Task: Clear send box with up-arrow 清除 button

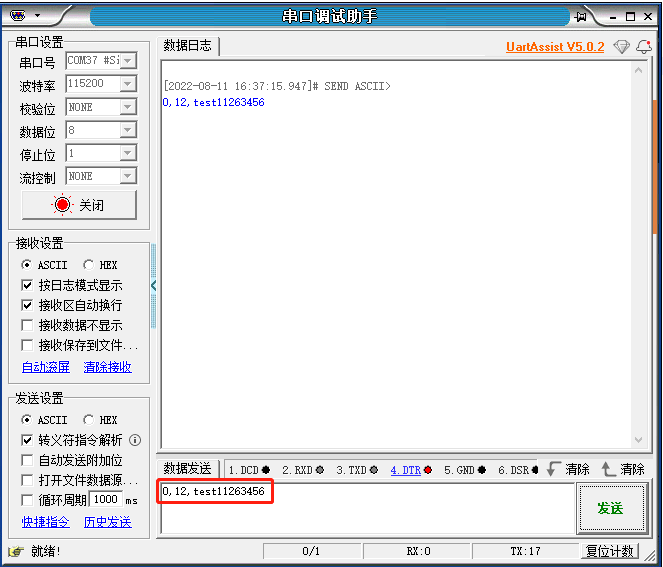Action: click(623, 469)
